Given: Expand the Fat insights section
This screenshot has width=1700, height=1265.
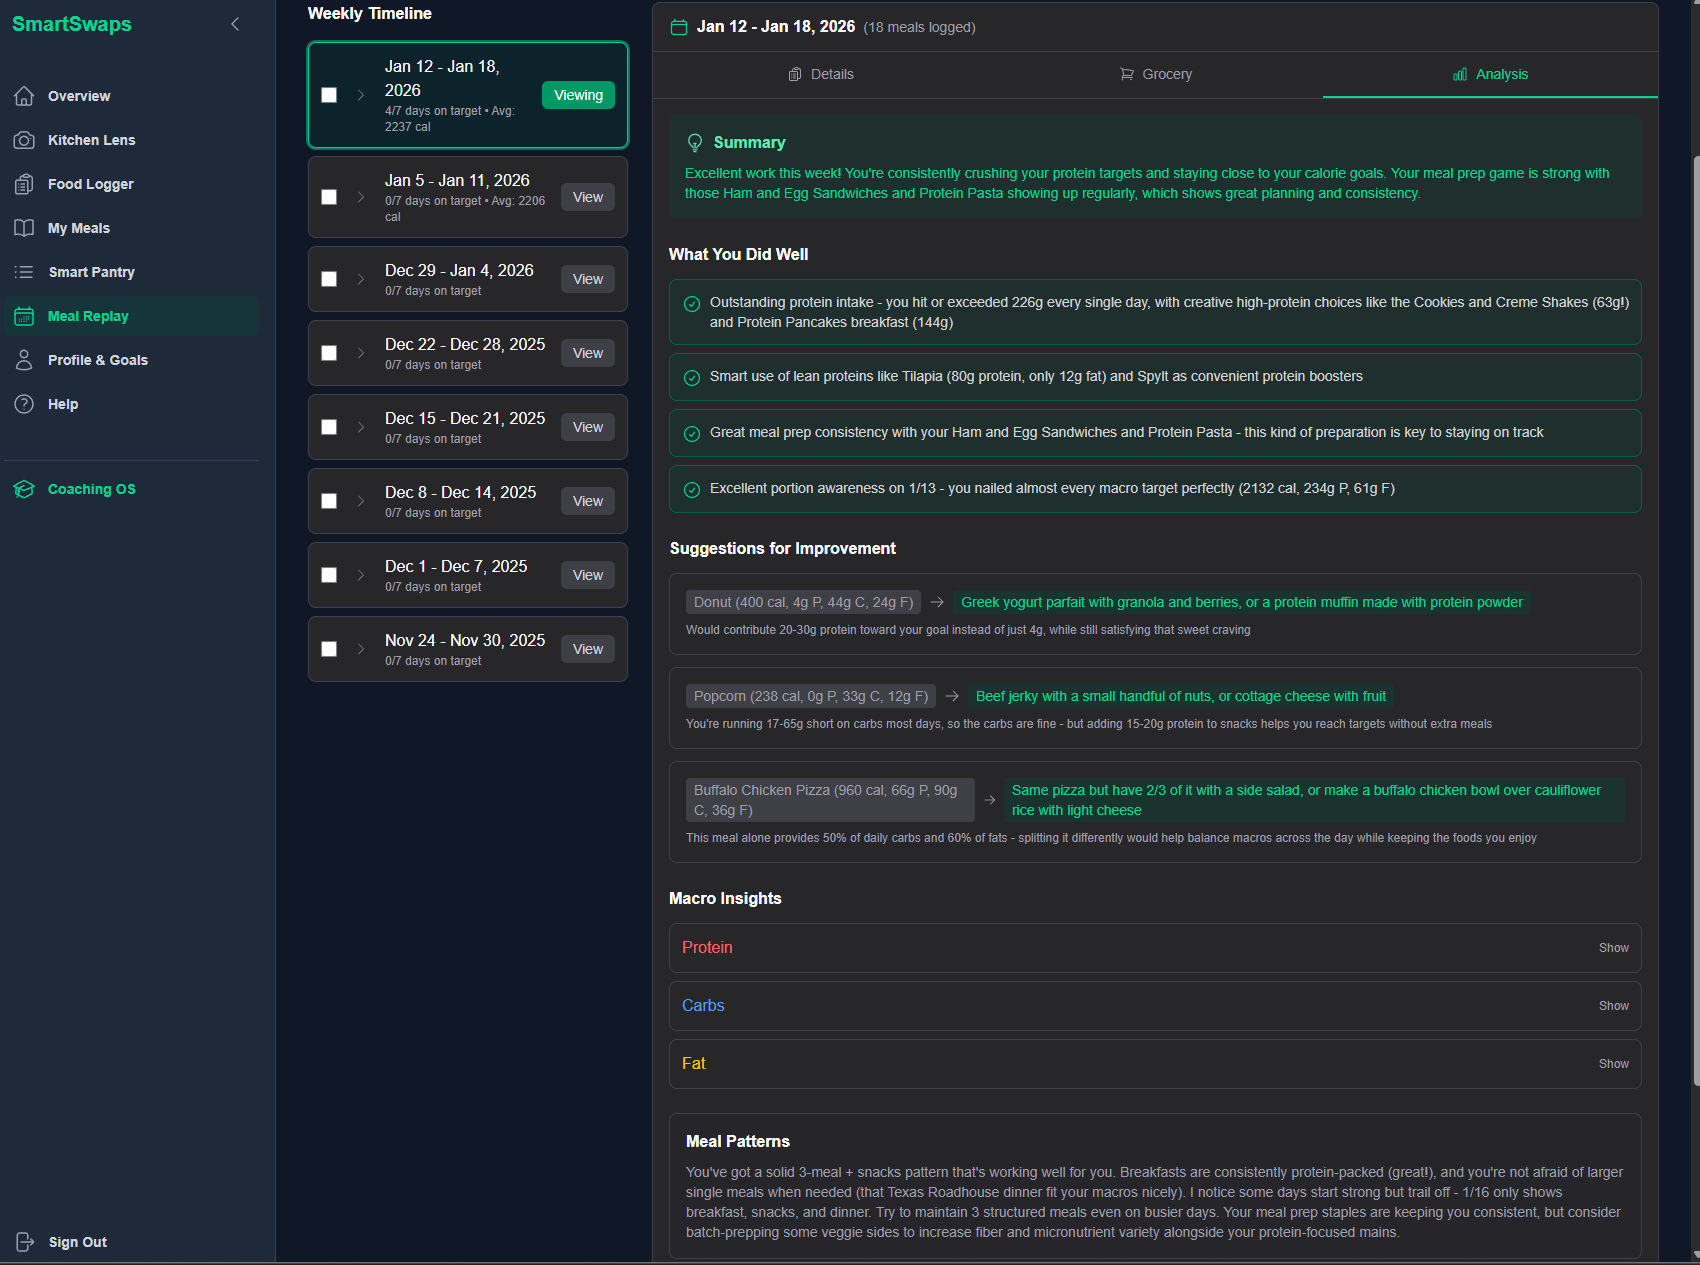Looking at the screenshot, I should 1613,1063.
